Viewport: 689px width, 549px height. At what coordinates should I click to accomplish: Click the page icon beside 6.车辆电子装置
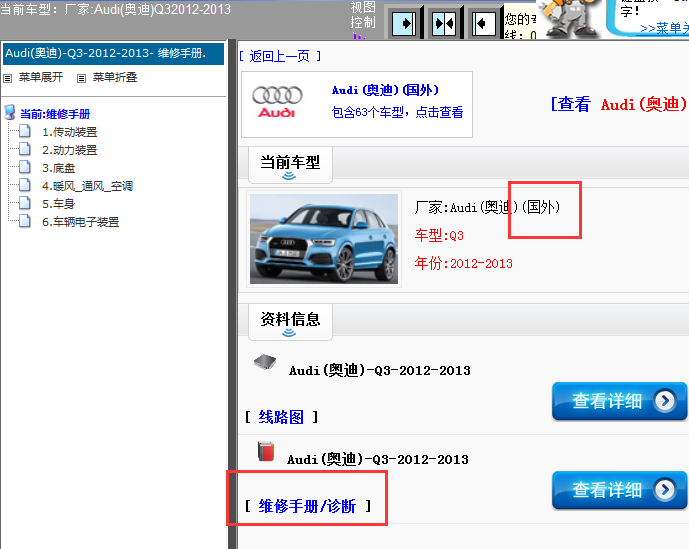[25, 221]
